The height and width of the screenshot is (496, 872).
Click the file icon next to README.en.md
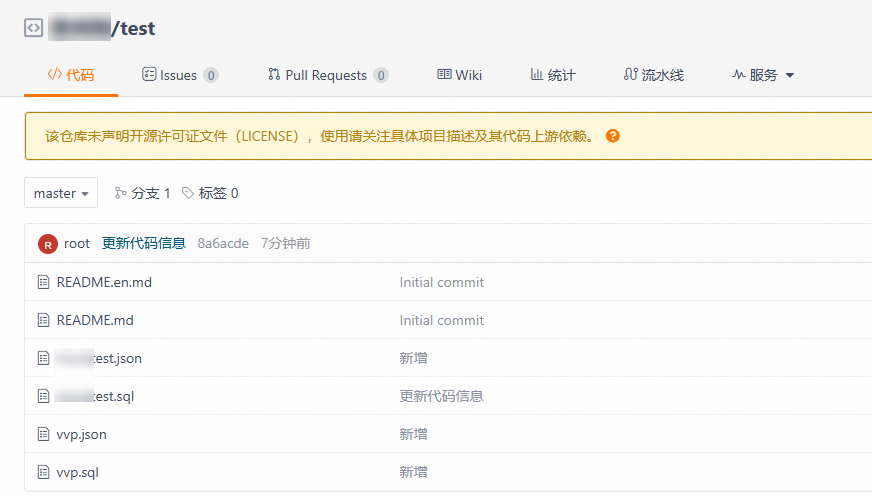(x=43, y=282)
